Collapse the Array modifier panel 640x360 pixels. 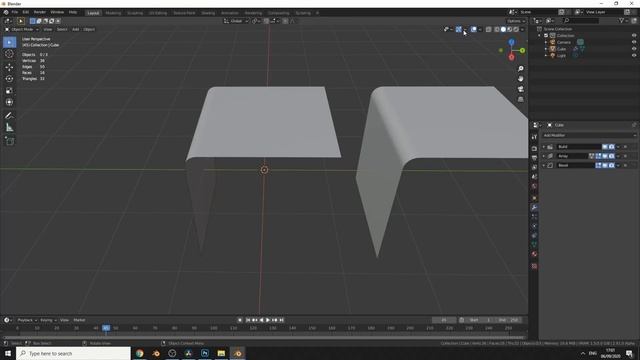point(544,156)
